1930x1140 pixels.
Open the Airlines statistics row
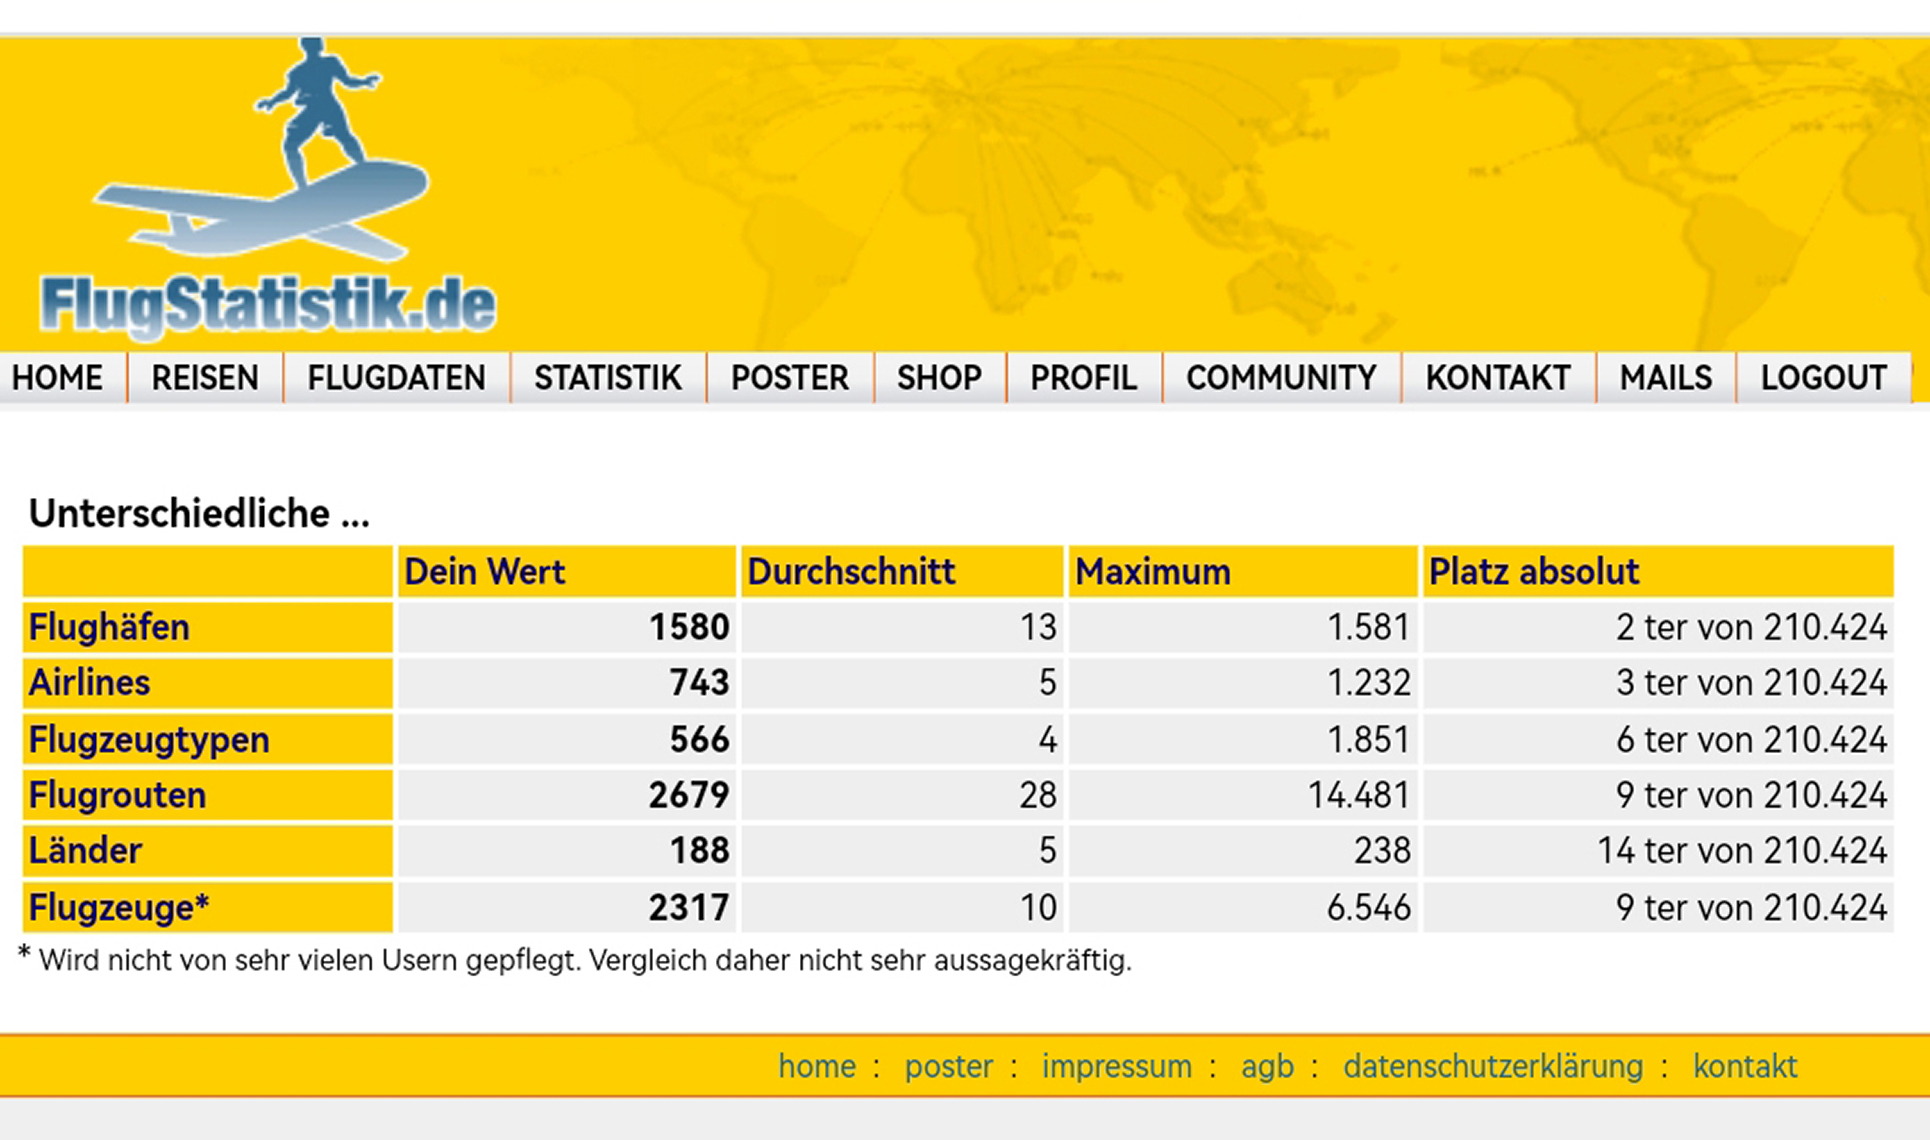coord(89,683)
